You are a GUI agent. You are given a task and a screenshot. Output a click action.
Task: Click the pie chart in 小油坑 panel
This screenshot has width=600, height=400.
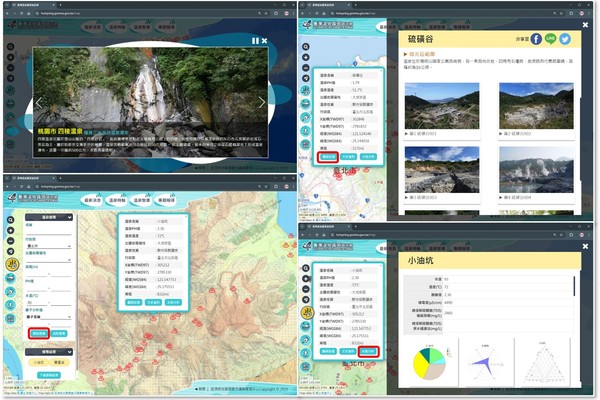tap(429, 363)
